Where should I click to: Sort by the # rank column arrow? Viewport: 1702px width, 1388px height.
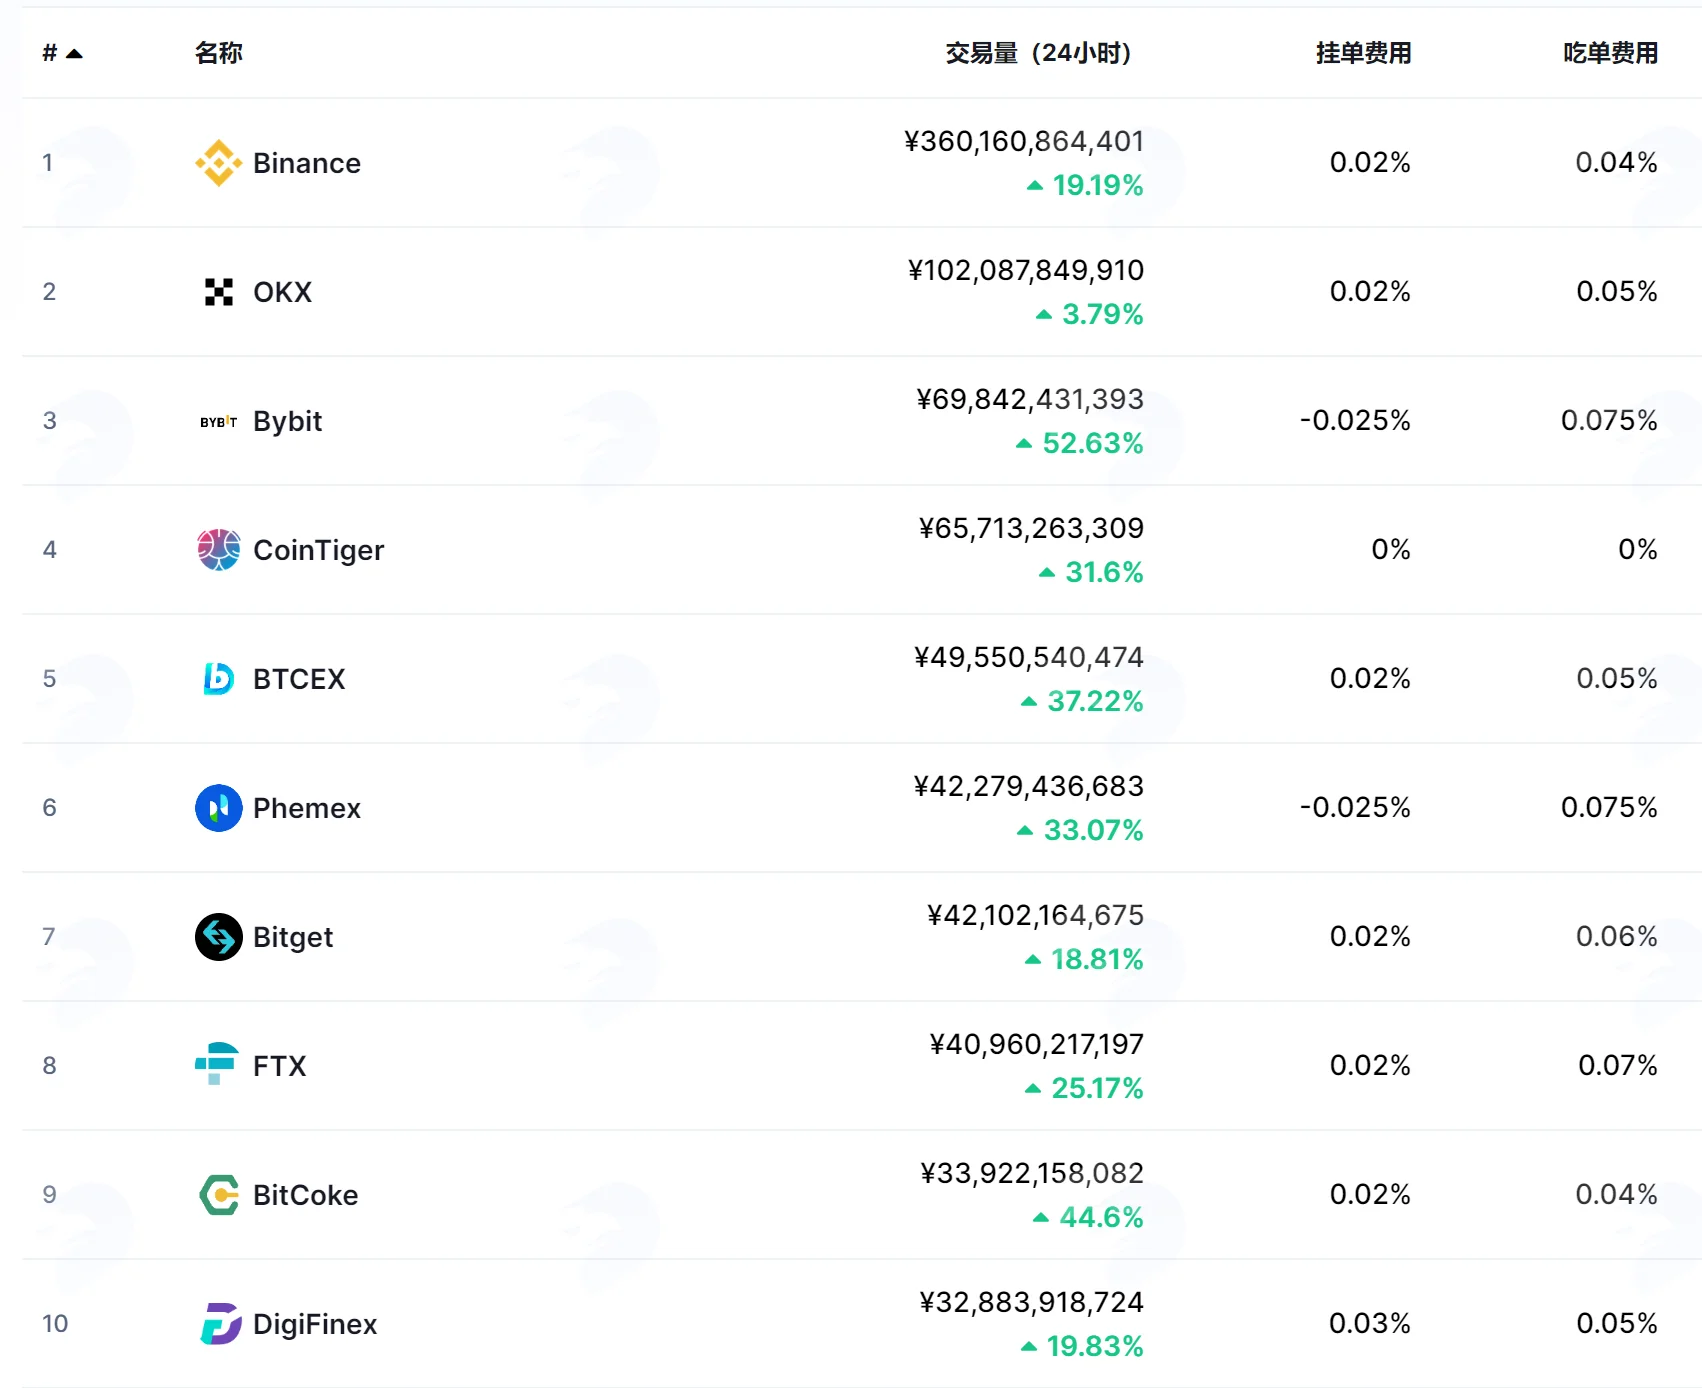74,54
